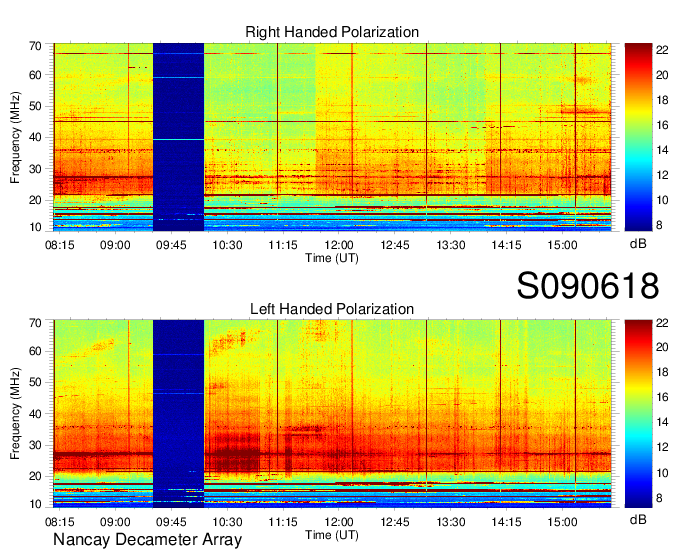Click the 20 frequency label on the bottom plot

(x=35, y=476)
